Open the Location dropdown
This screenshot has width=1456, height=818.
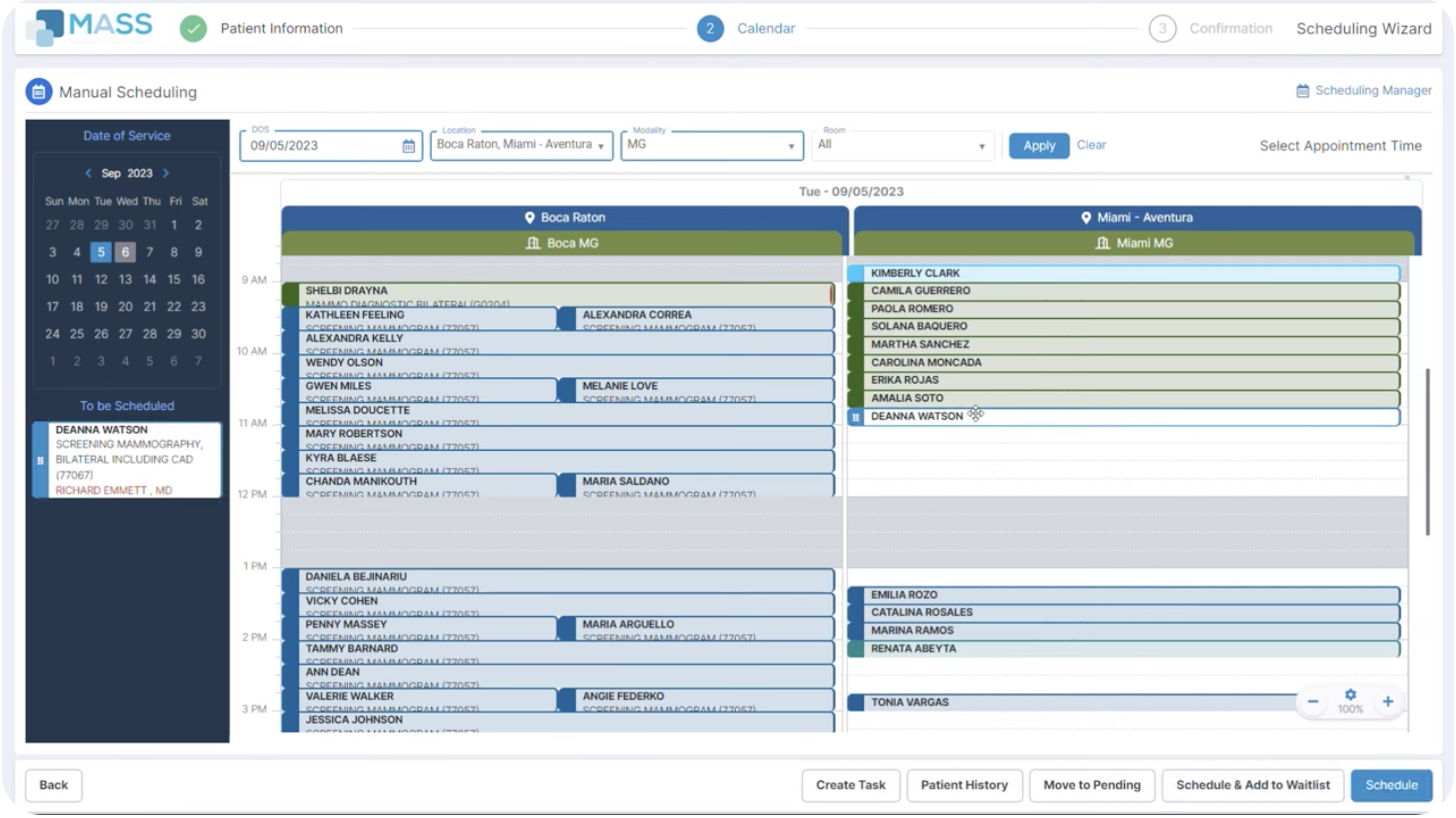point(599,145)
